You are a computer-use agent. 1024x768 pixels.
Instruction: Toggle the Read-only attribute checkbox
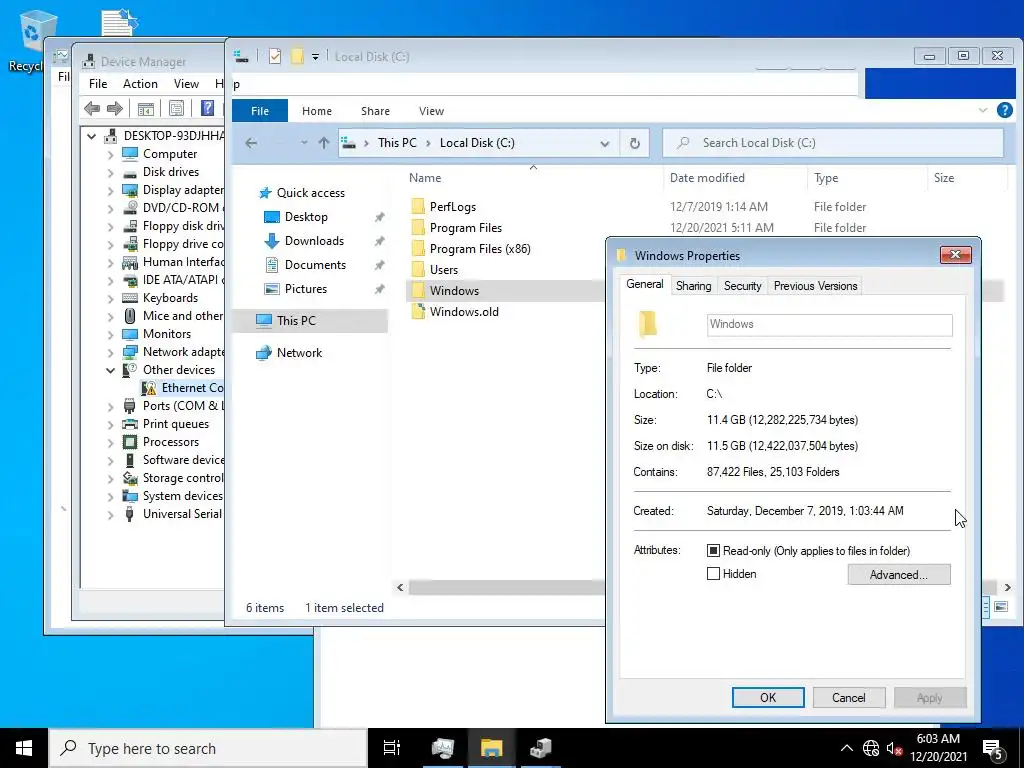click(x=714, y=551)
